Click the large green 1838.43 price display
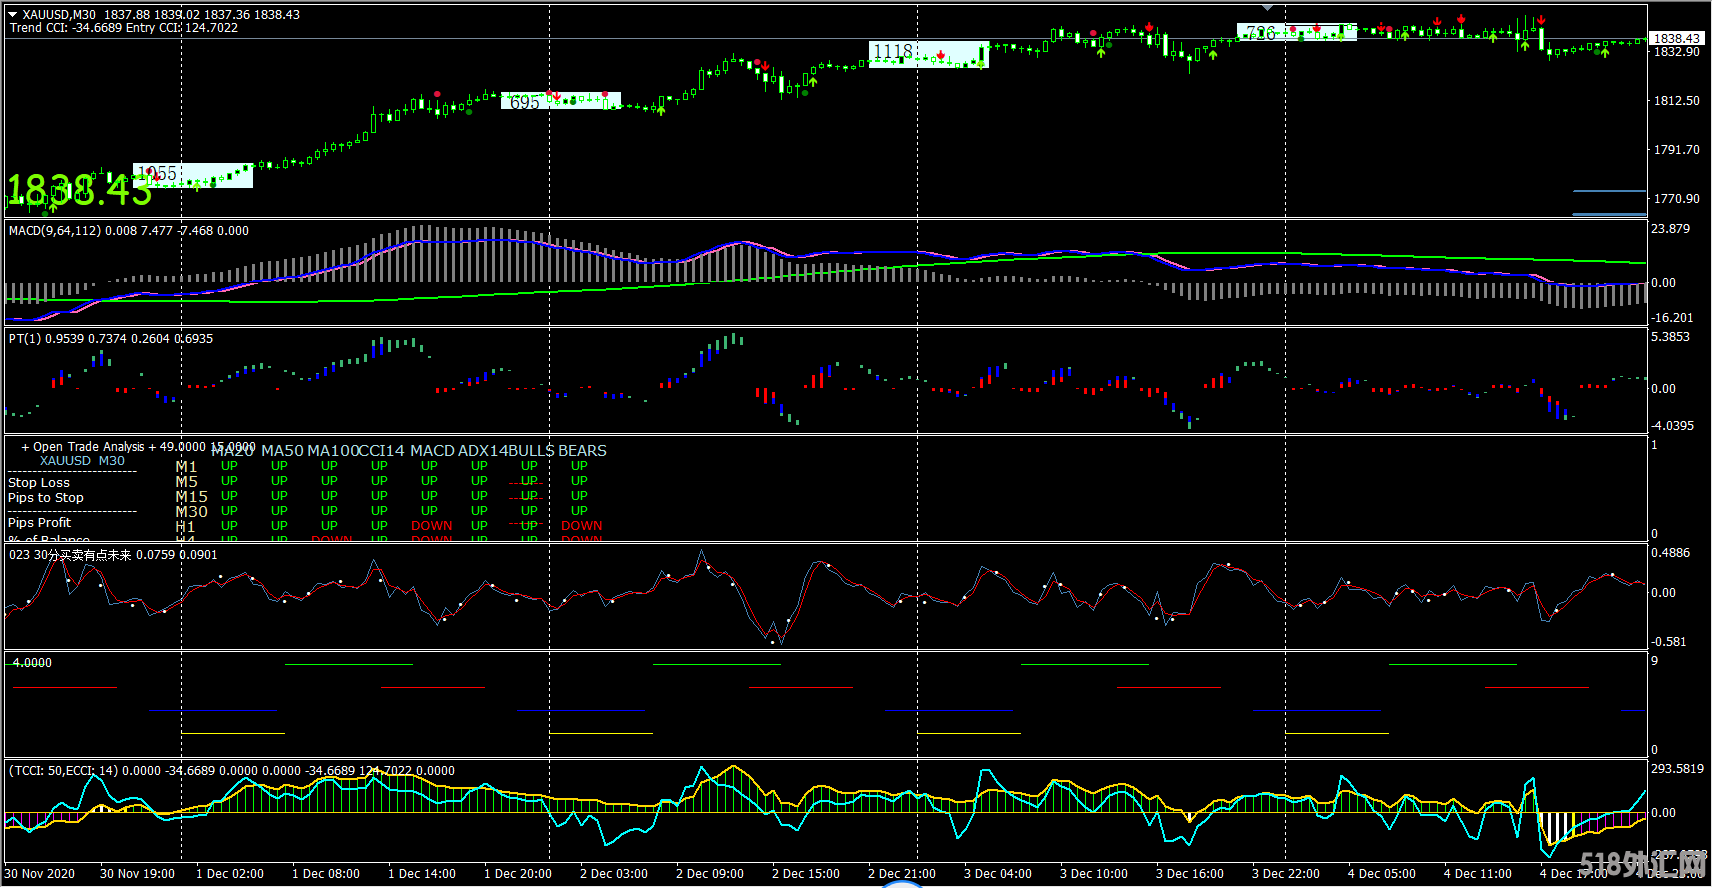This screenshot has width=1713, height=888. [x=80, y=190]
